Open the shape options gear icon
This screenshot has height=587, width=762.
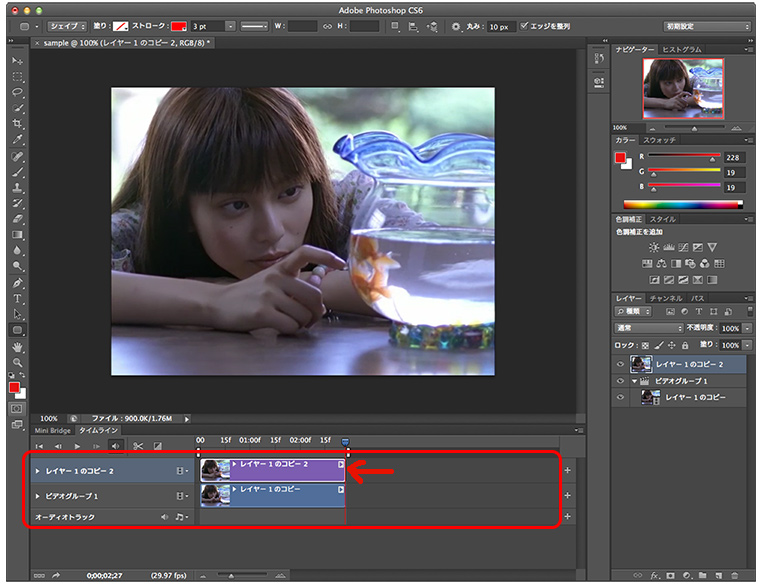(x=455, y=26)
